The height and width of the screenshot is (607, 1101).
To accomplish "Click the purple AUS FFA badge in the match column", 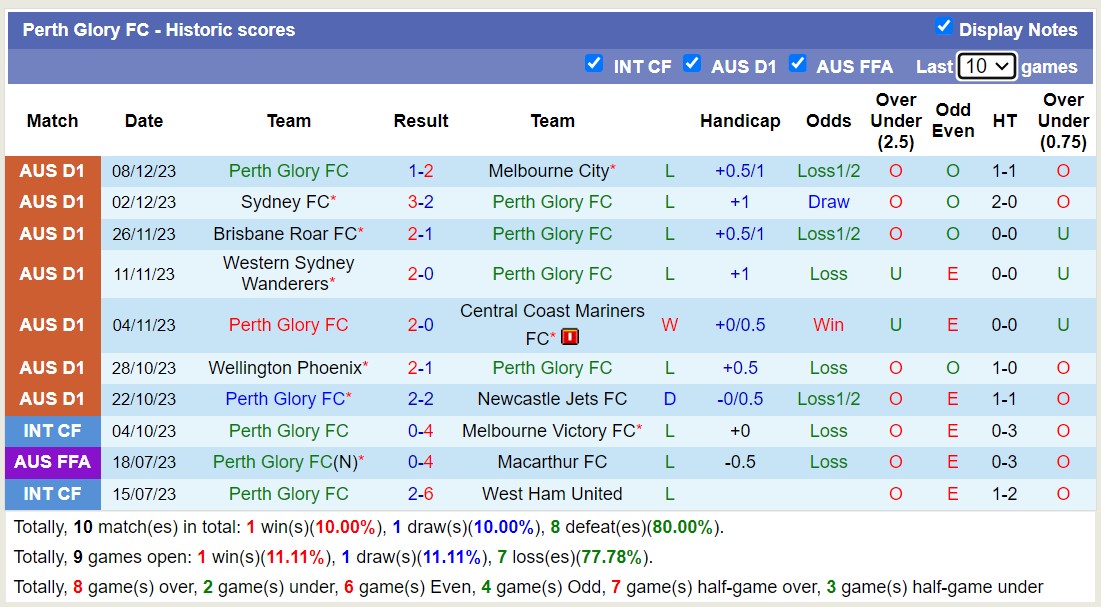I will [52, 462].
